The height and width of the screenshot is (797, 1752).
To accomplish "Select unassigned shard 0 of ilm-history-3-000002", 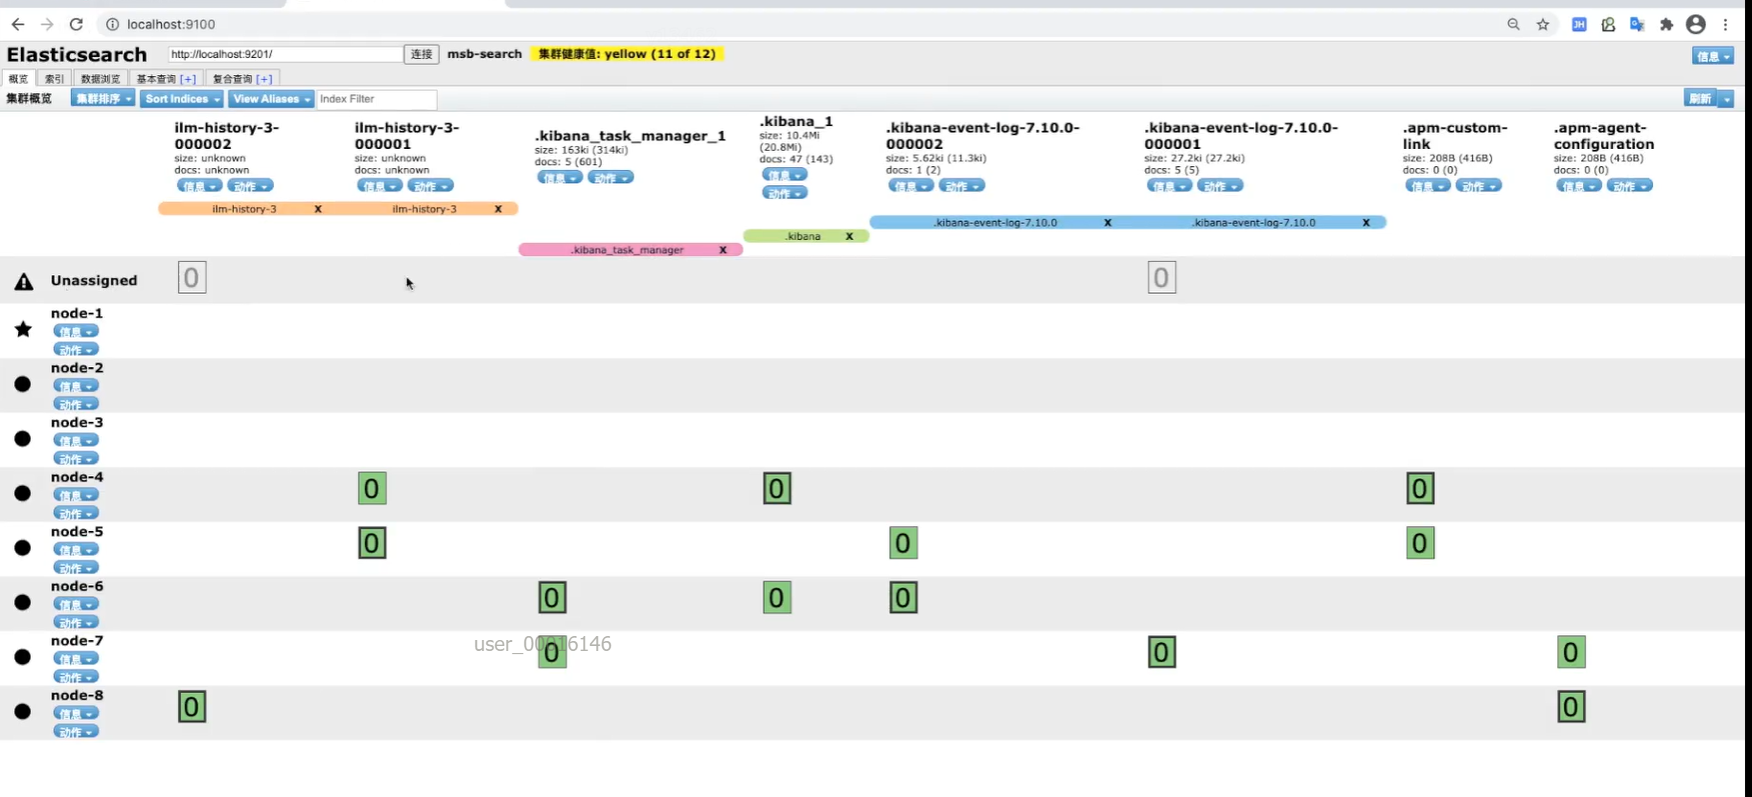I will (192, 277).
